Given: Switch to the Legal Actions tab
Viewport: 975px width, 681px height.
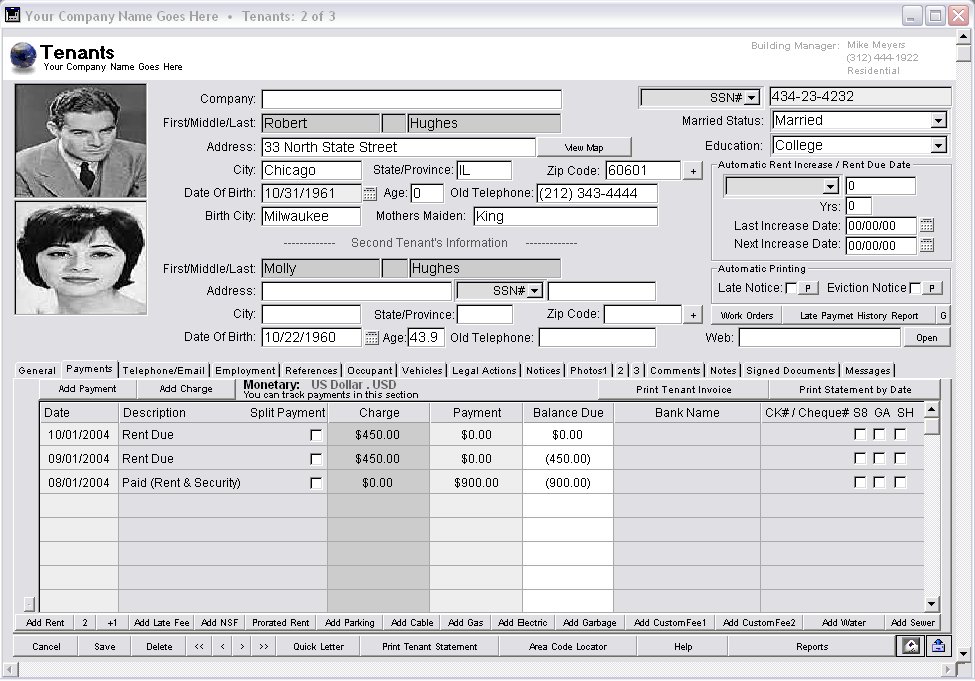Looking at the screenshot, I should tap(484, 371).
